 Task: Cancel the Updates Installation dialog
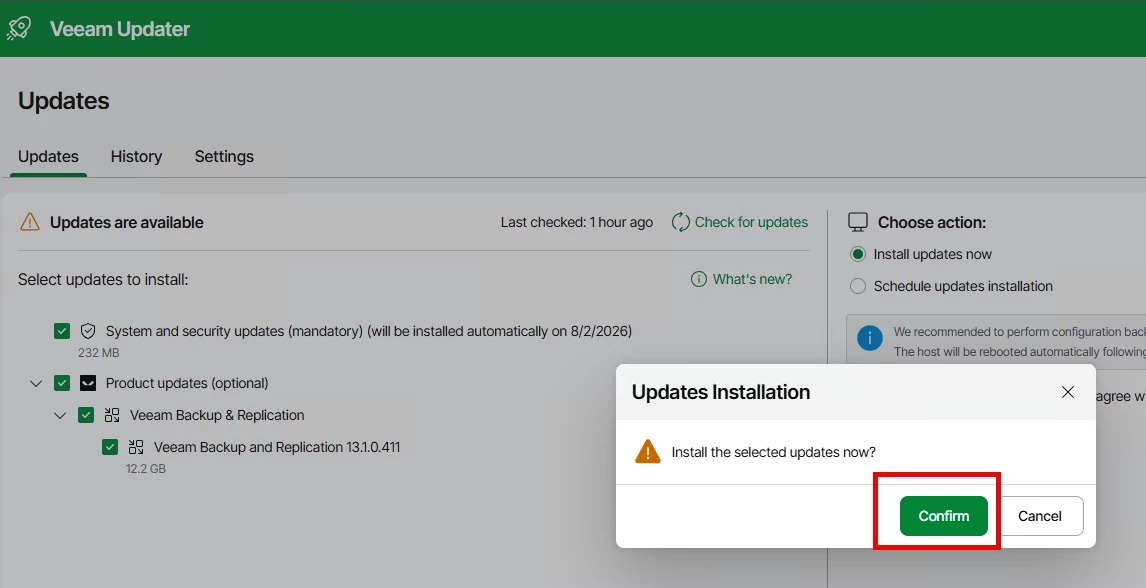pyautogui.click(x=1039, y=516)
